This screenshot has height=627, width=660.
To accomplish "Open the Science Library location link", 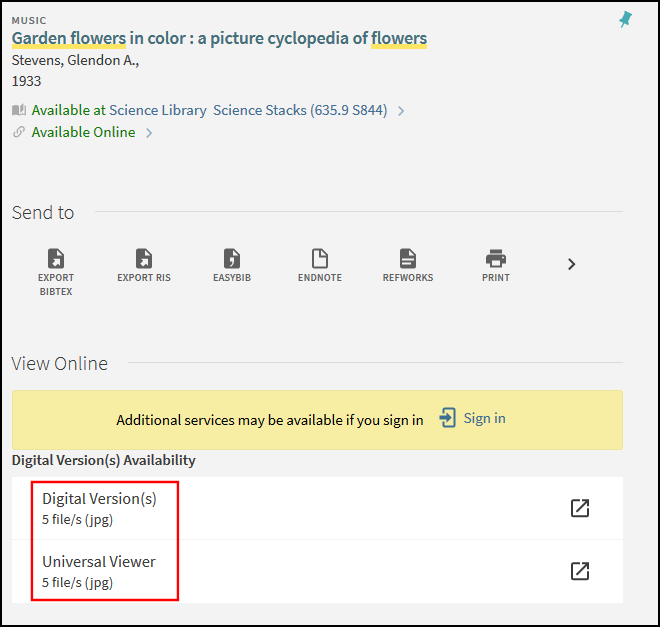I will pyautogui.click(x=158, y=110).
